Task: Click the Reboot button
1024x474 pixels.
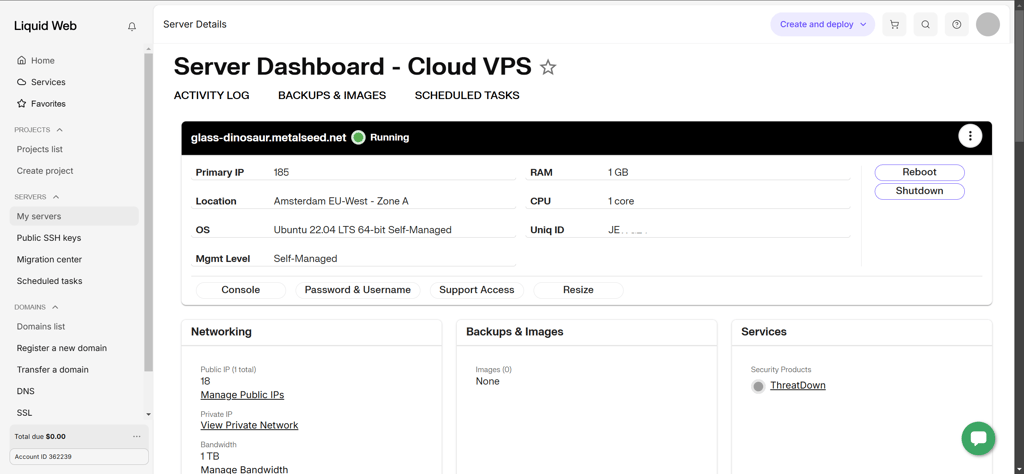Action: pyautogui.click(x=920, y=172)
